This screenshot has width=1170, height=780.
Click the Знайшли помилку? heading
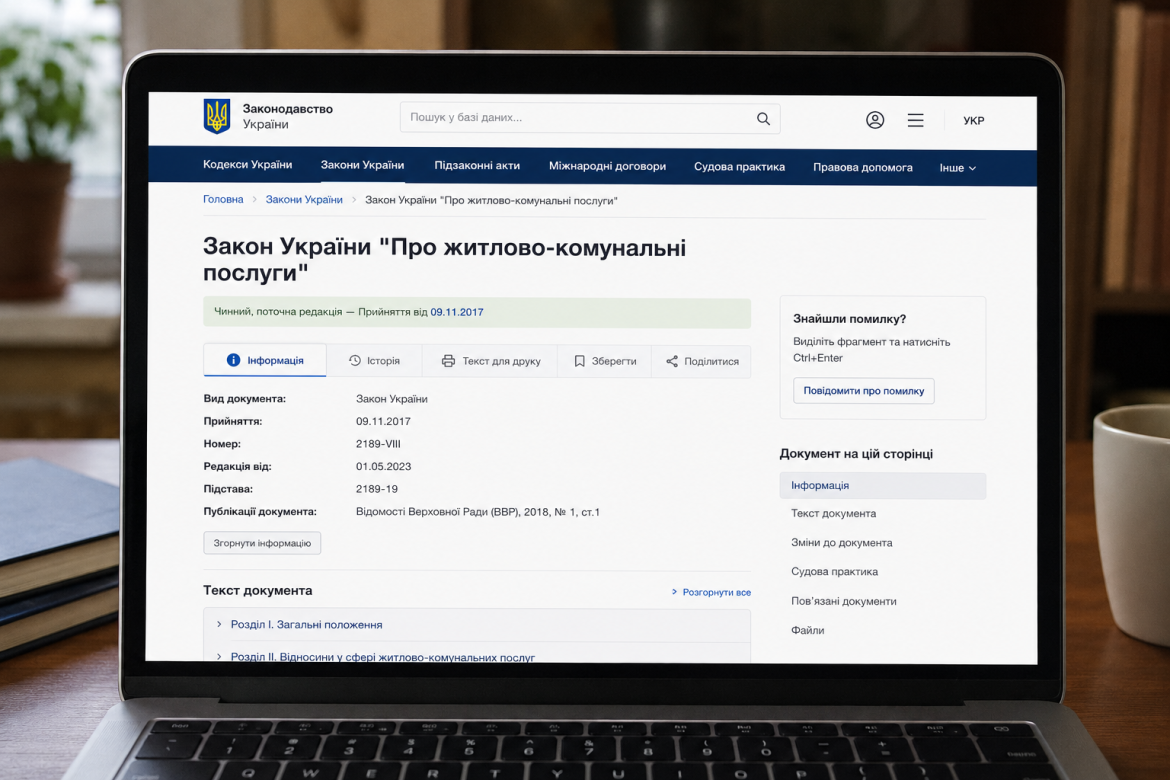(x=849, y=319)
